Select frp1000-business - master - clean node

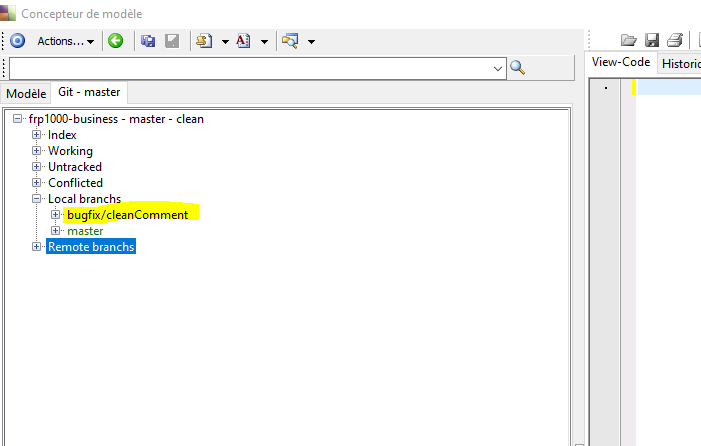tap(116, 119)
